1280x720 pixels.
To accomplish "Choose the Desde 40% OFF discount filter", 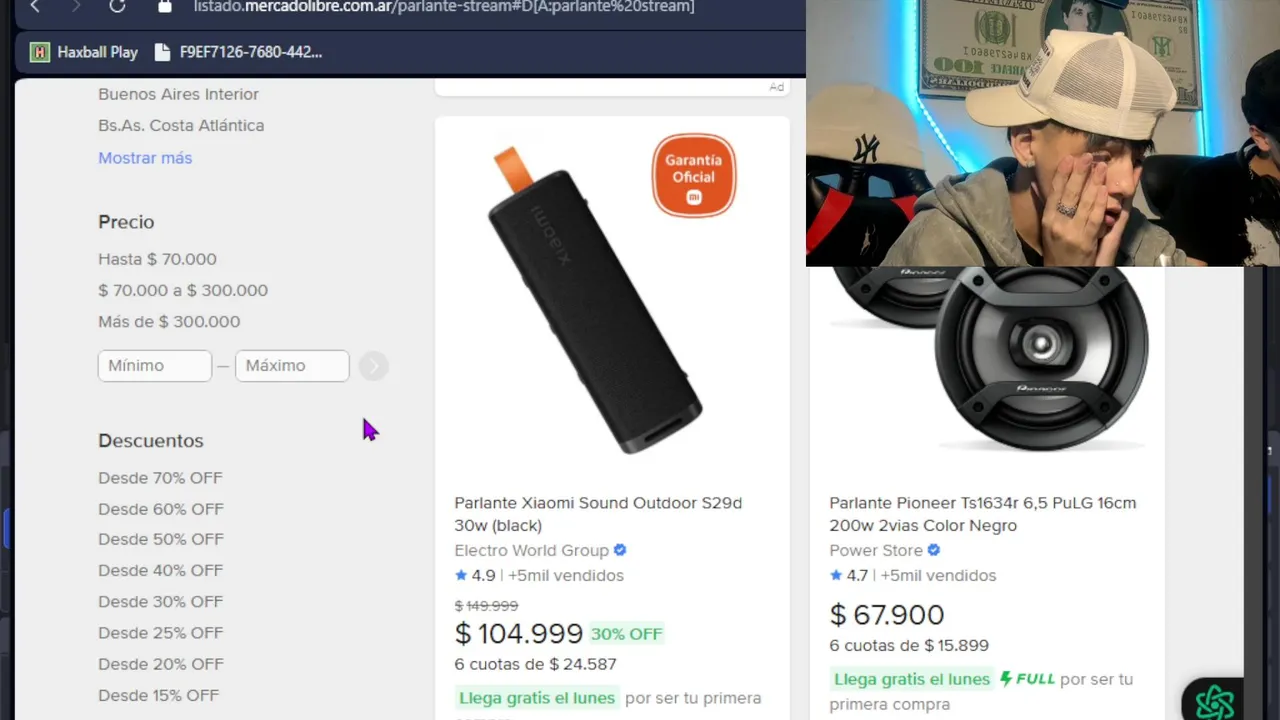I will (x=160, y=570).
